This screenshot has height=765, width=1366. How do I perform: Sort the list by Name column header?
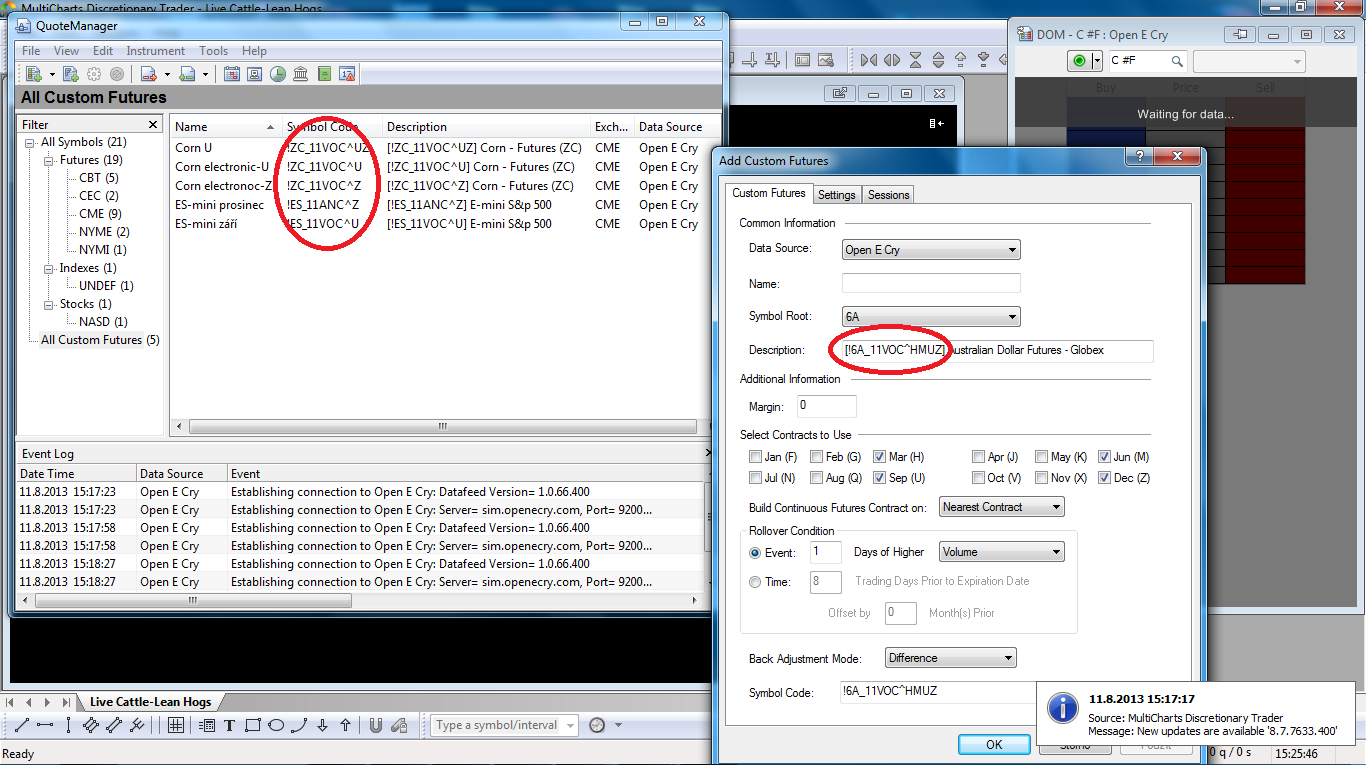pyautogui.click(x=225, y=127)
